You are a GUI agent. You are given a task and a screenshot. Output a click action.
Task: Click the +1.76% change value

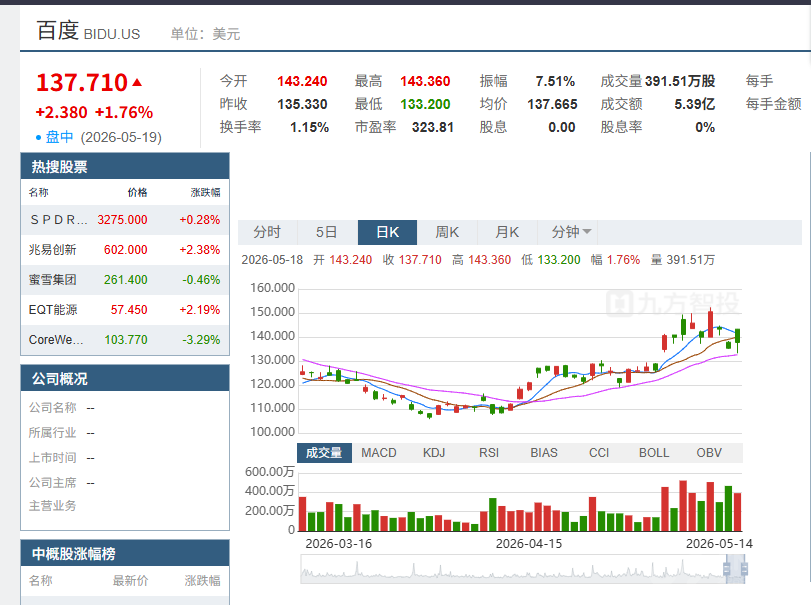click(124, 112)
